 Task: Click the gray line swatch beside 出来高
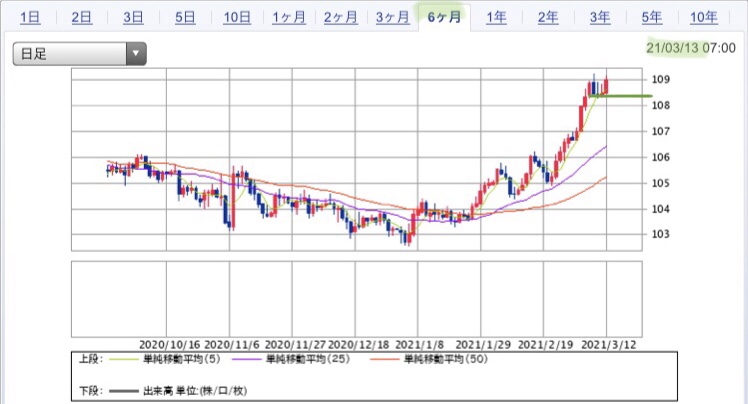(x=124, y=391)
